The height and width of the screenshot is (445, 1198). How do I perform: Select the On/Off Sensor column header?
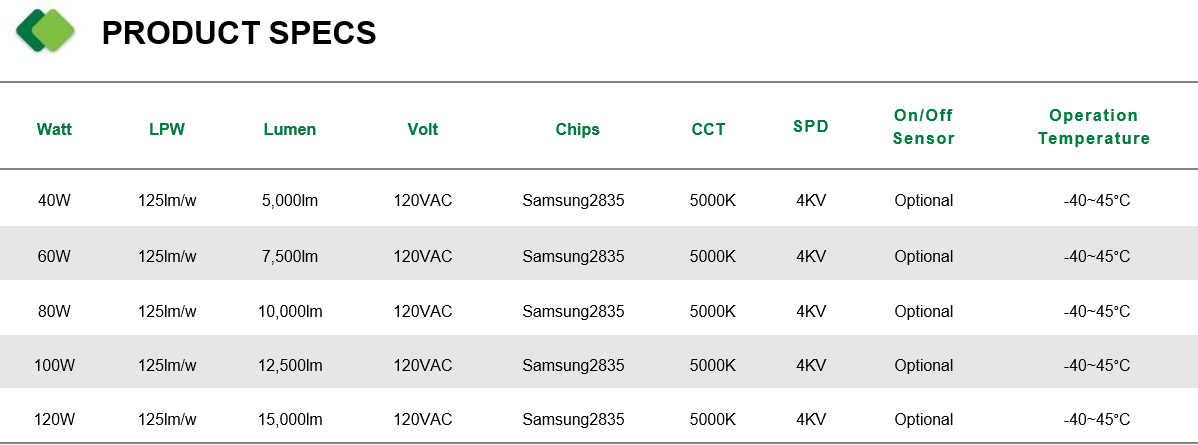tap(924, 127)
